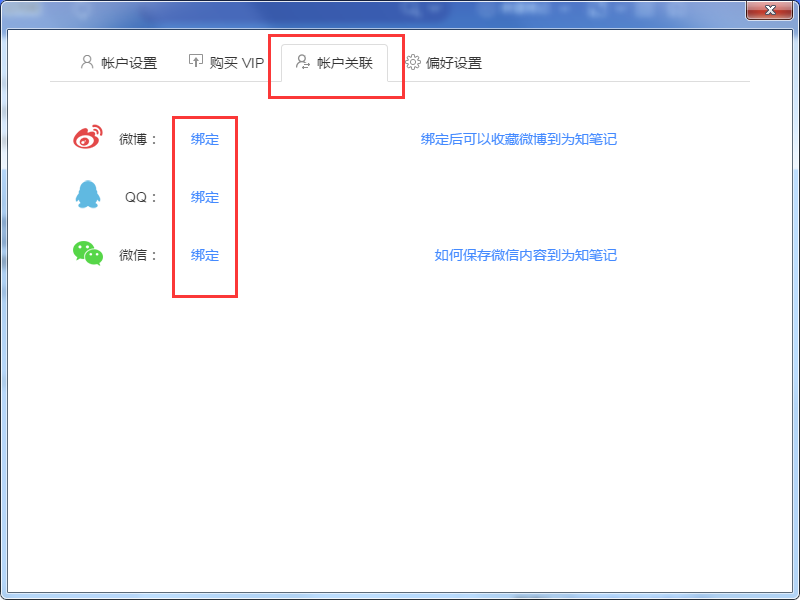
Task: Click the blue QQ penguin icon
Action: coord(87,196)
